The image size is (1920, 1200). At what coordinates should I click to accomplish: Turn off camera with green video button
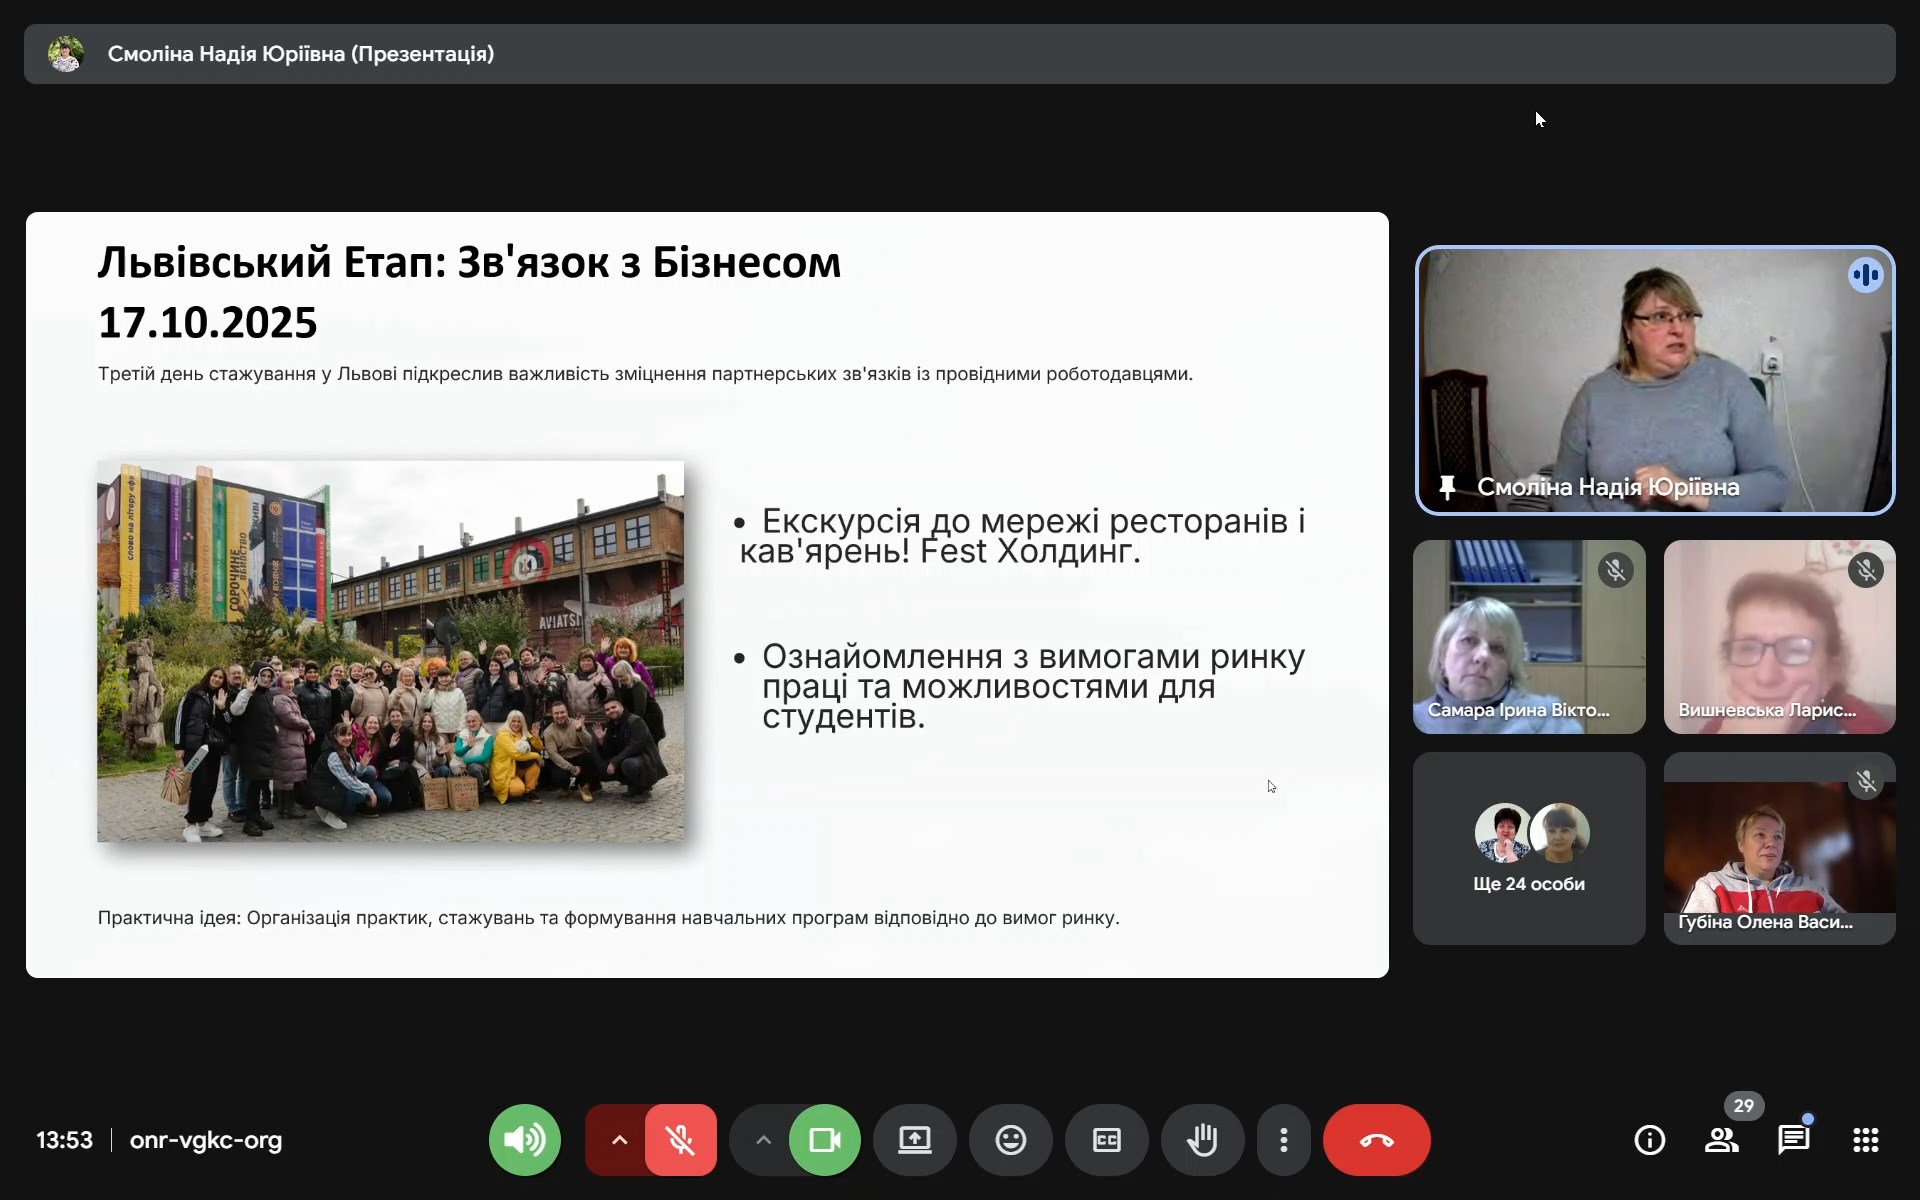(x=824, y=1140)
